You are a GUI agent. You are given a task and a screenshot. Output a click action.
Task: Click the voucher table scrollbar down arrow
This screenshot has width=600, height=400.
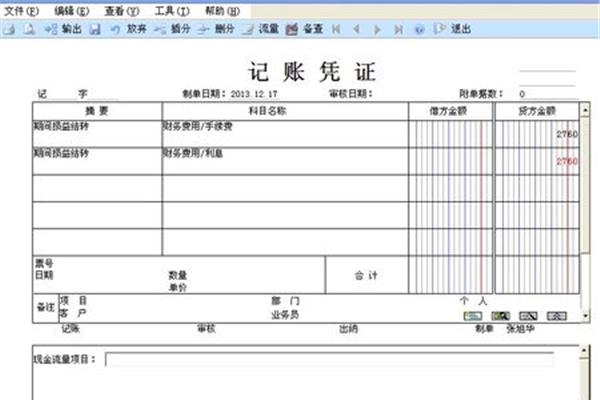click(585, 316)
